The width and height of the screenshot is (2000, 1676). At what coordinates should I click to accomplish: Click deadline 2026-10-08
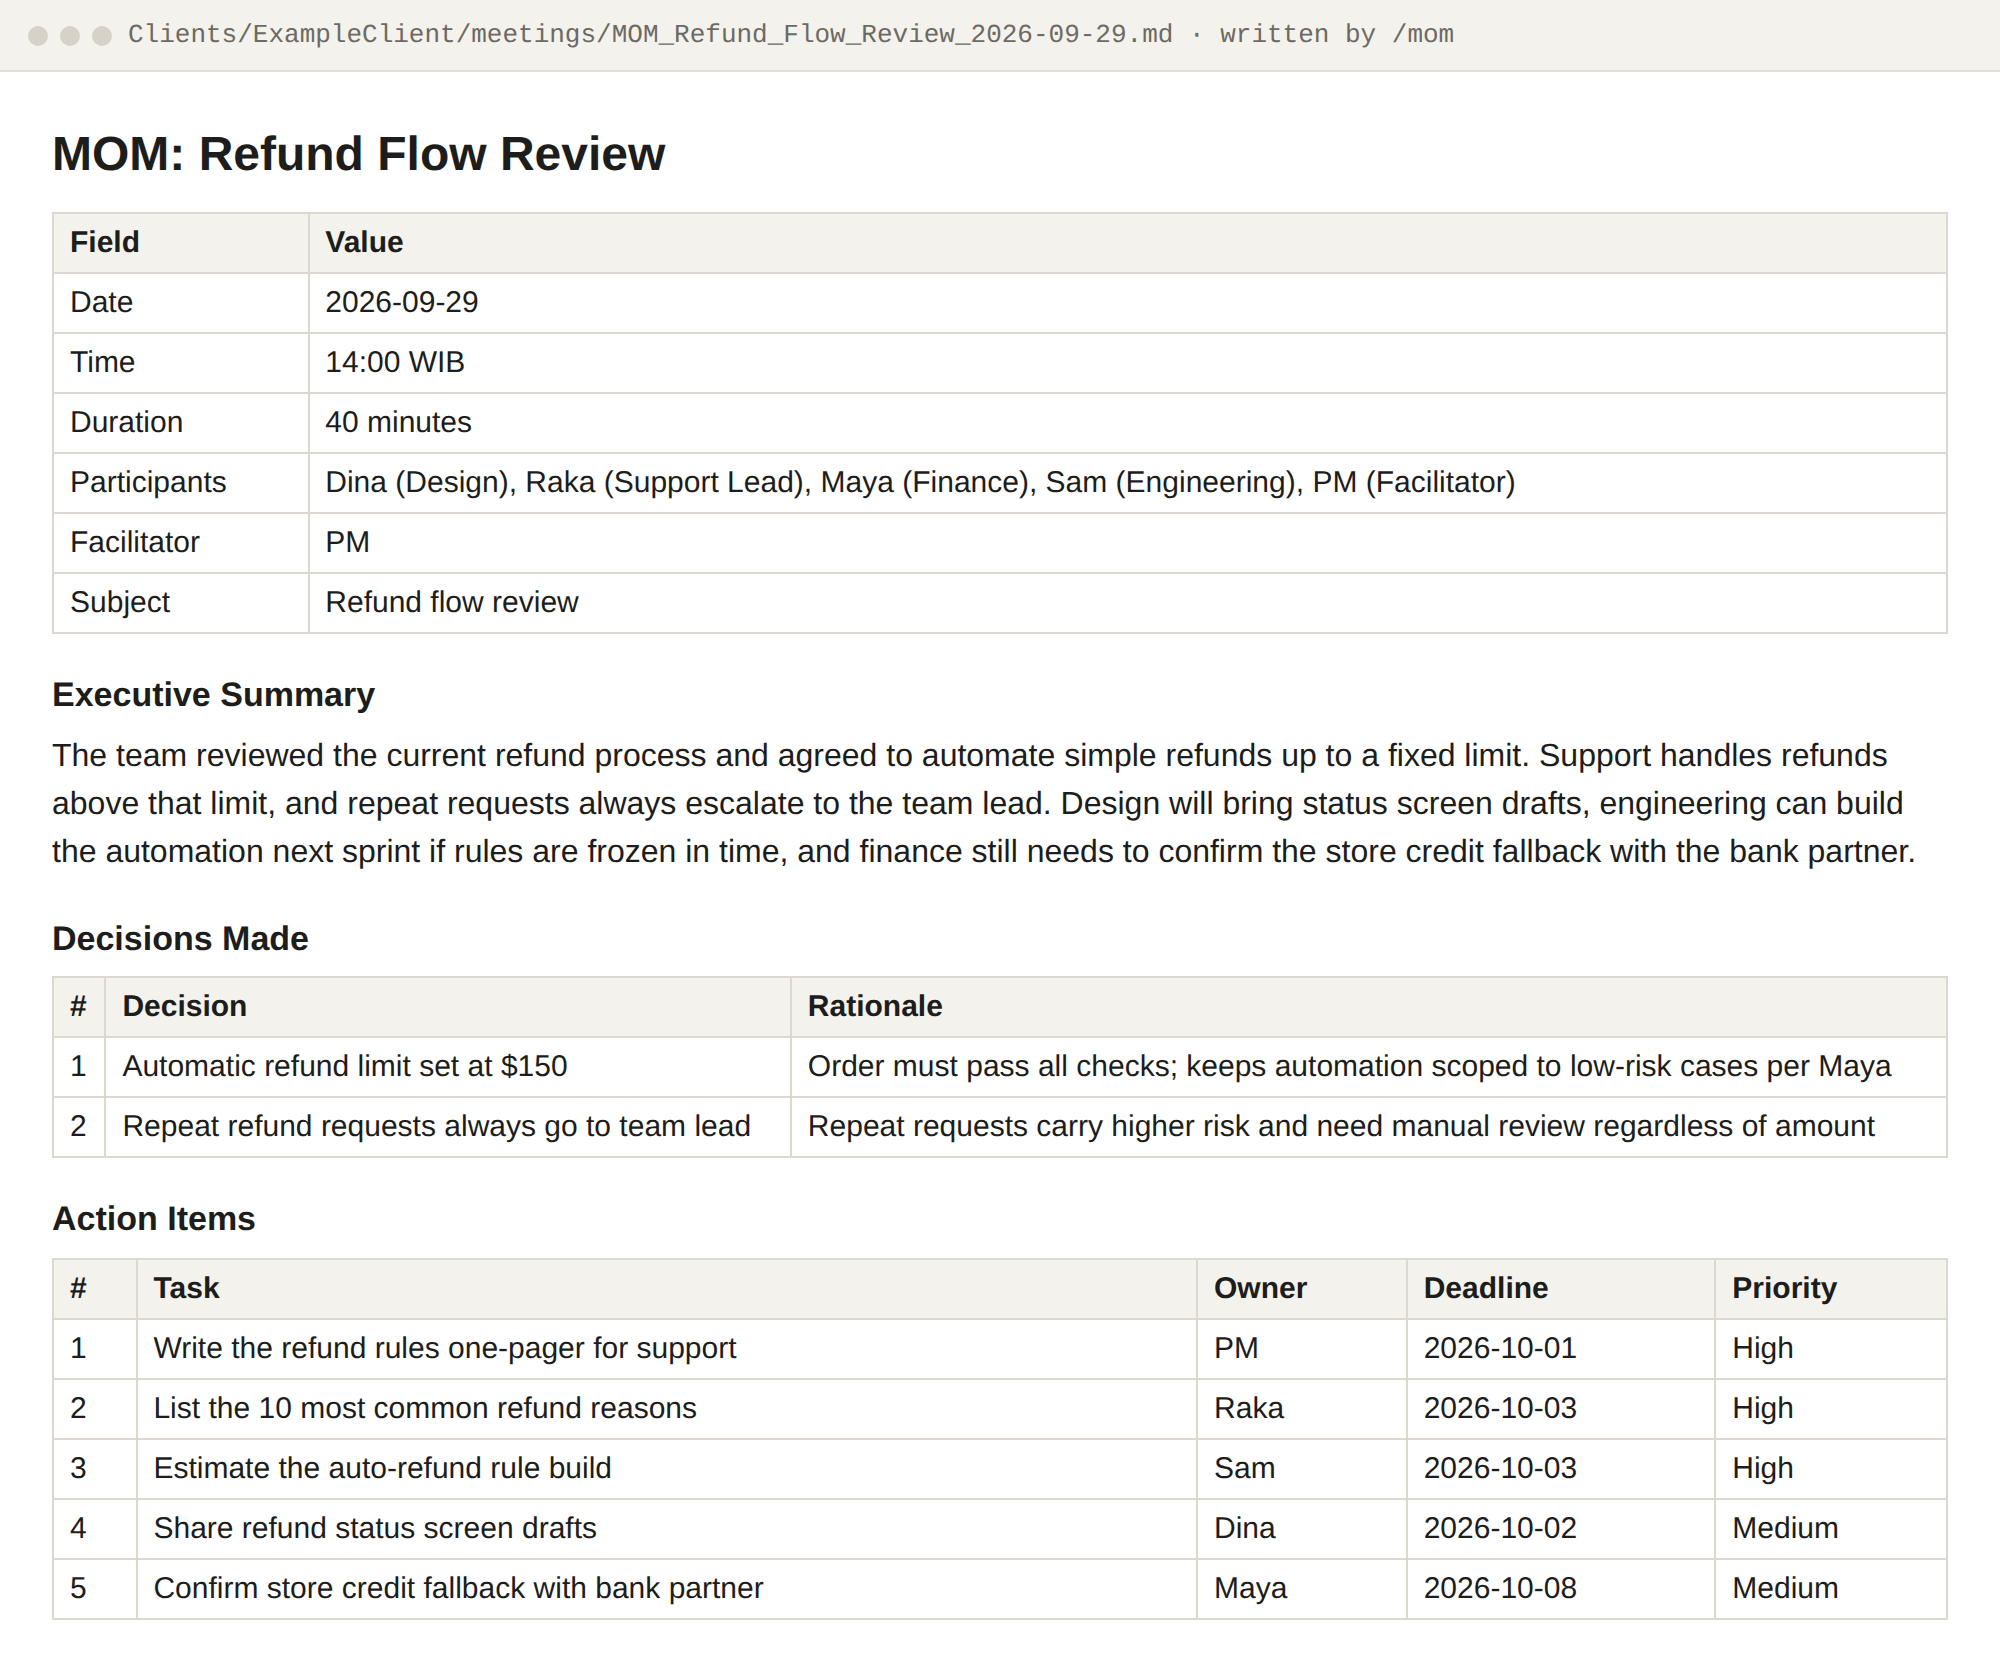tap(1500, 1588)
